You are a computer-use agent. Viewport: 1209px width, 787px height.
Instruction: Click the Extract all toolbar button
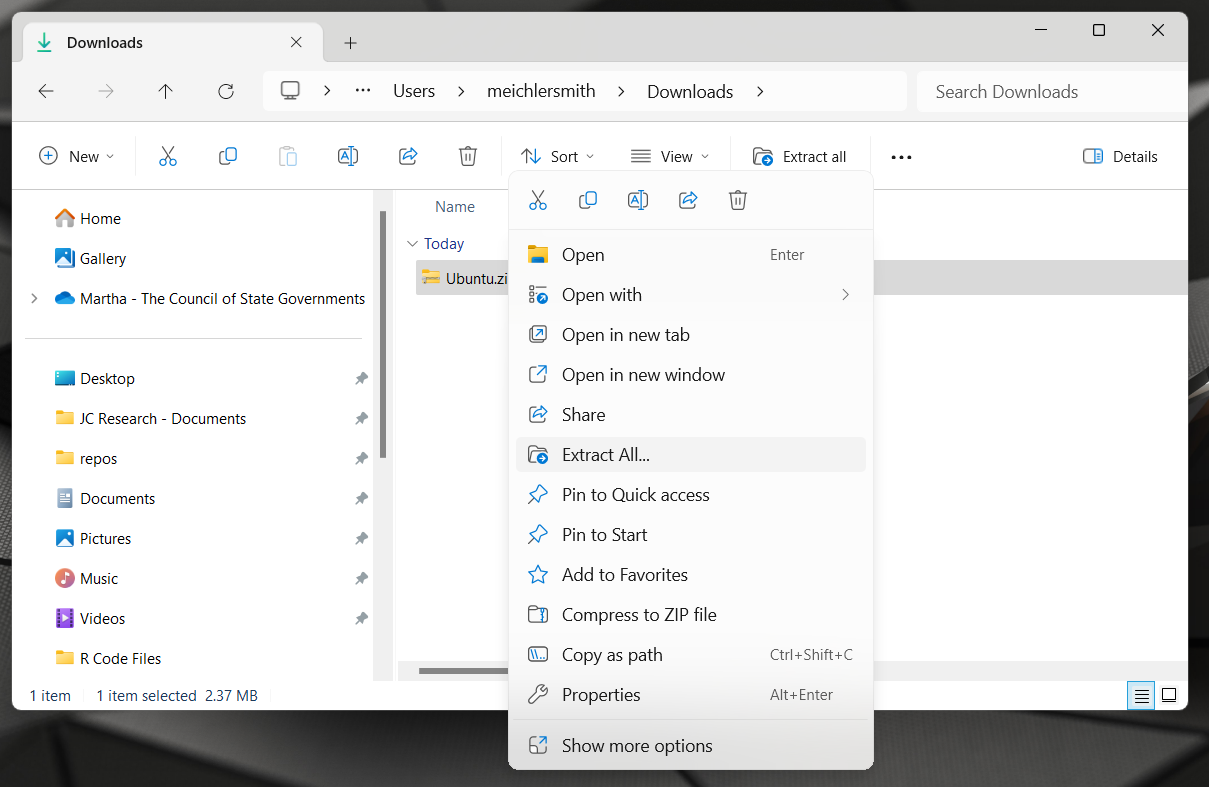[x=800, y=156]
